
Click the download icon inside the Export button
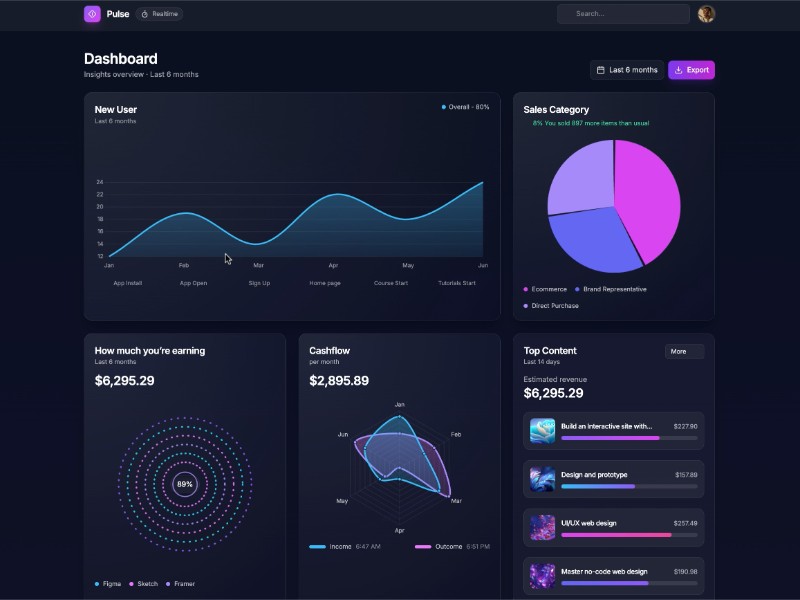pyautogui.click(x=678, y=70)
